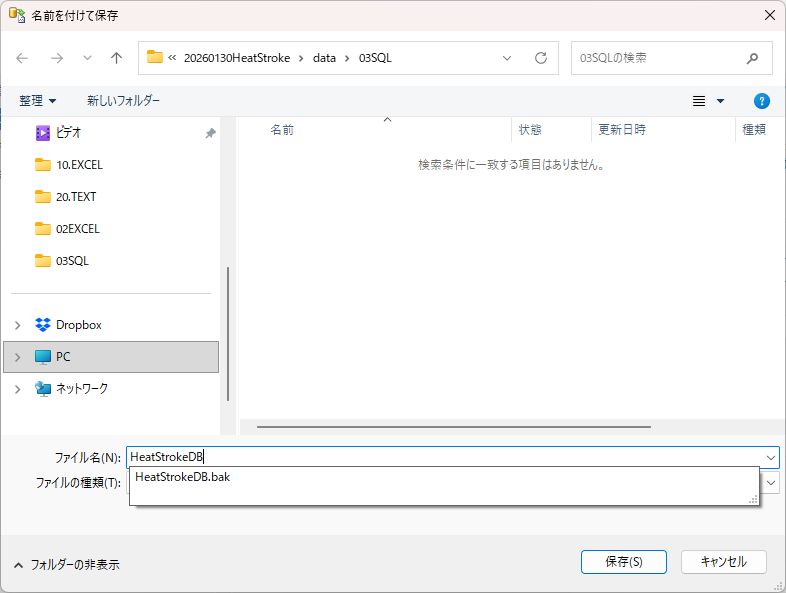Click the Up one level arrow

tap(116, 58)
